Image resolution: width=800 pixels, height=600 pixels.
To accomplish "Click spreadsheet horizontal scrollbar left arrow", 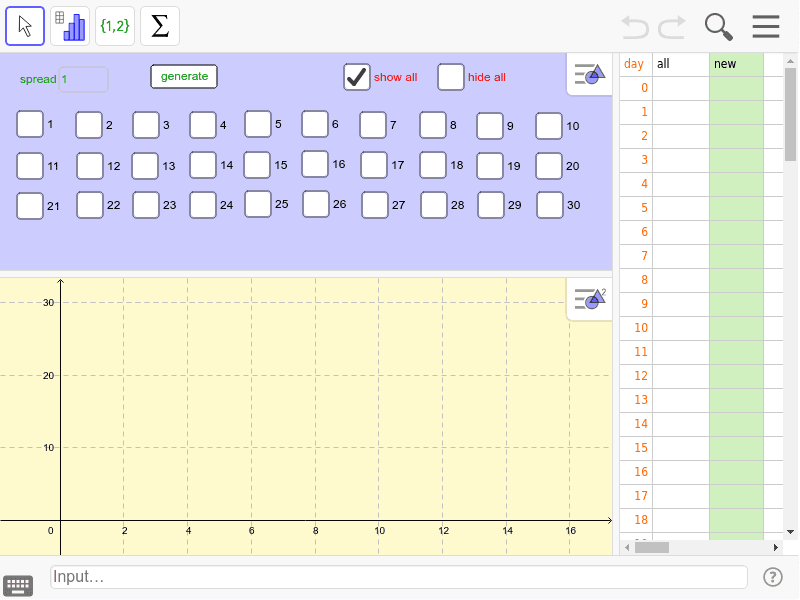I will (x=627, y=547).
